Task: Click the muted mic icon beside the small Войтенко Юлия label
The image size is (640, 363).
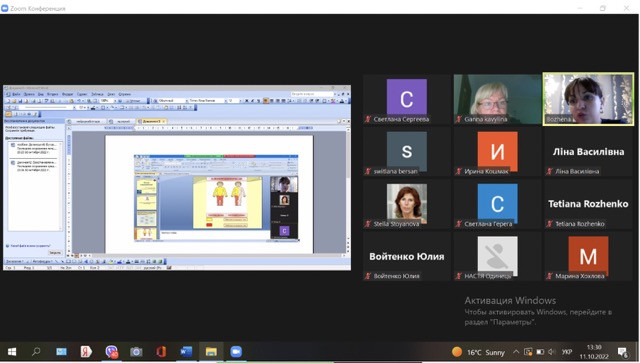Action: coord(368,276)
